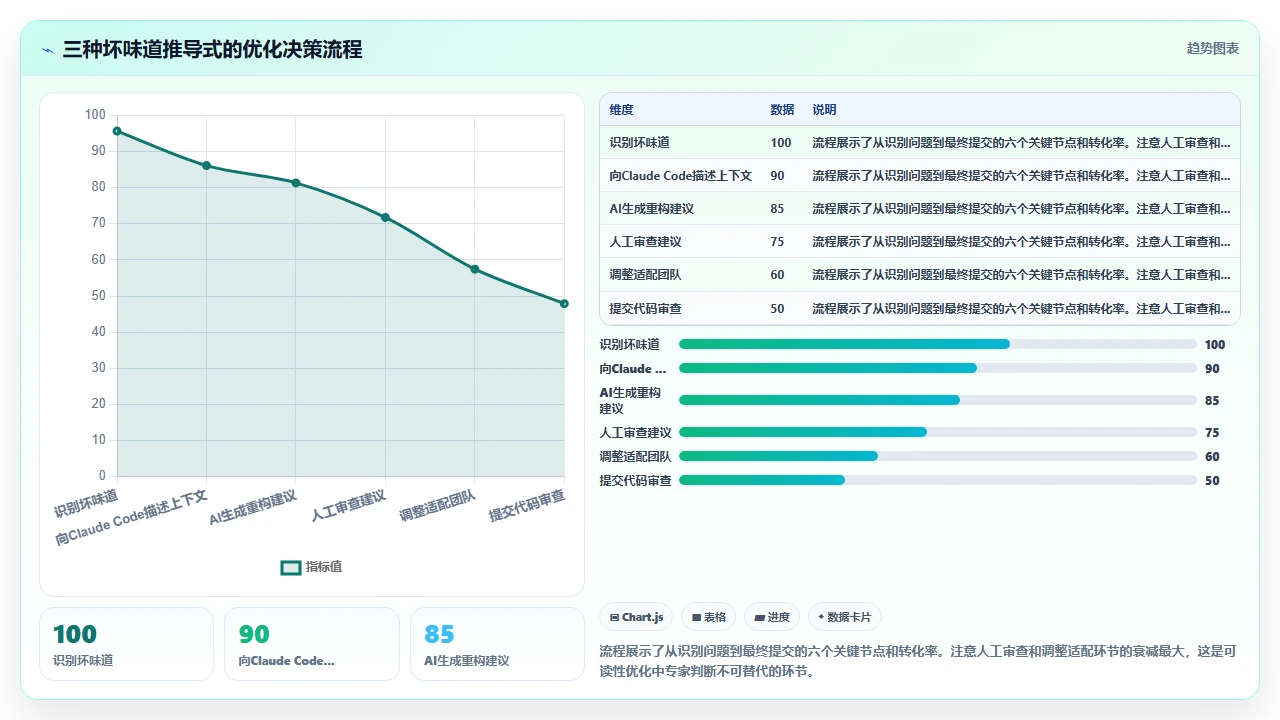Select the 进度 tag chip
Image resolution: width=1280 pixels, height=720 pixels.
point(773,617)
